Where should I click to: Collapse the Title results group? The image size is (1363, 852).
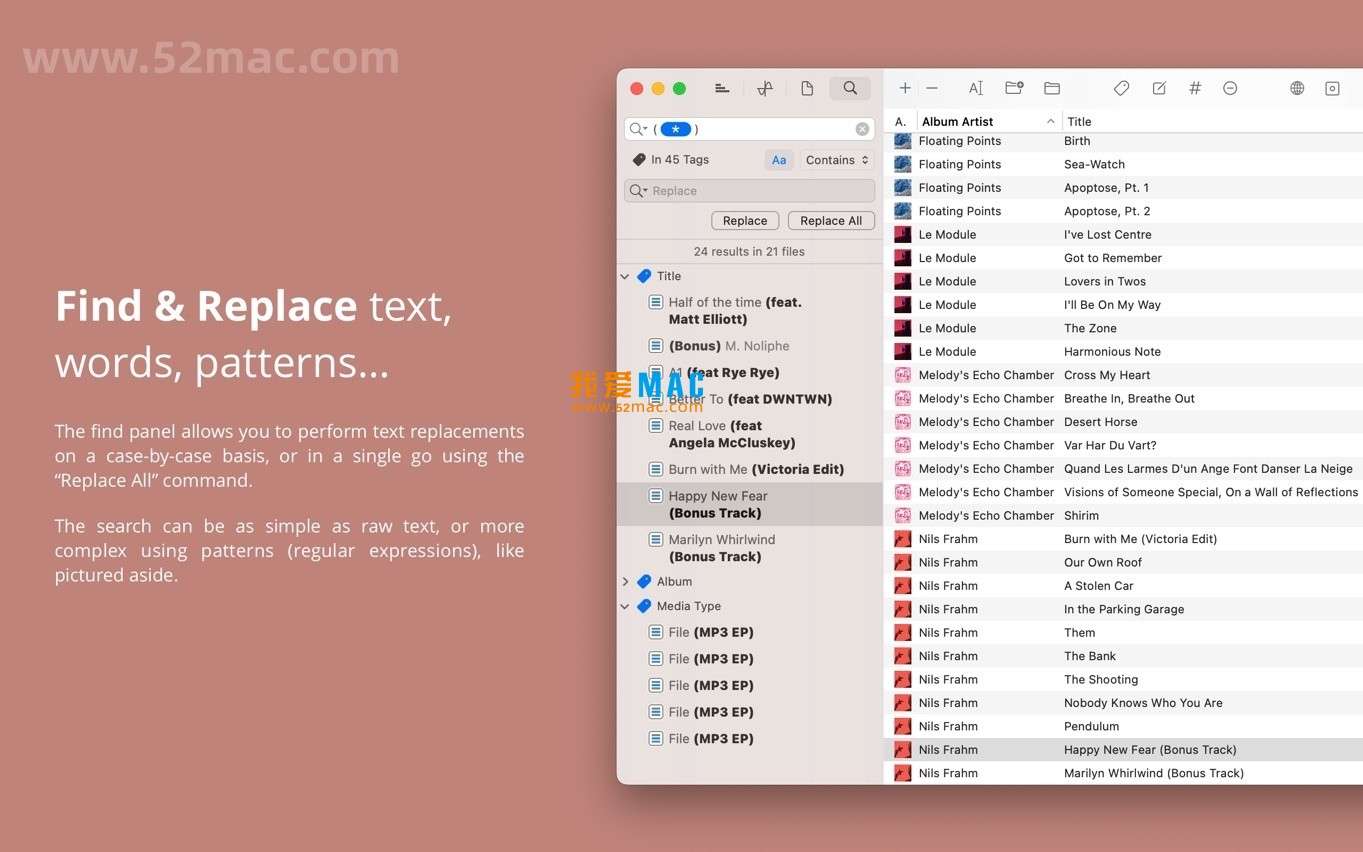pyautogui.click(x=625, y=276)
